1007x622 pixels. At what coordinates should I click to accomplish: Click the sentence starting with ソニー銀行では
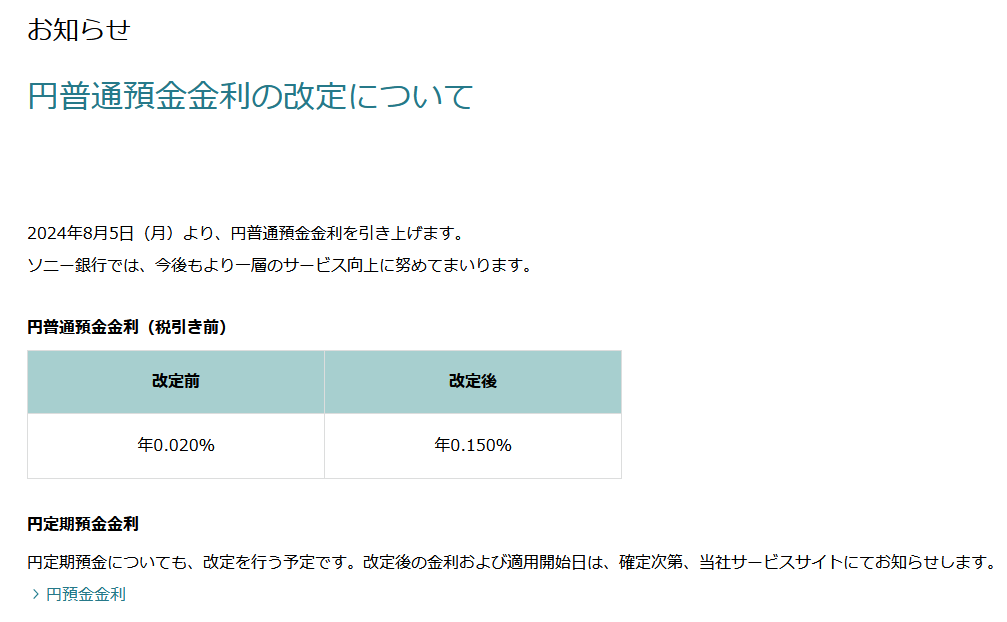tap(278, 265)
